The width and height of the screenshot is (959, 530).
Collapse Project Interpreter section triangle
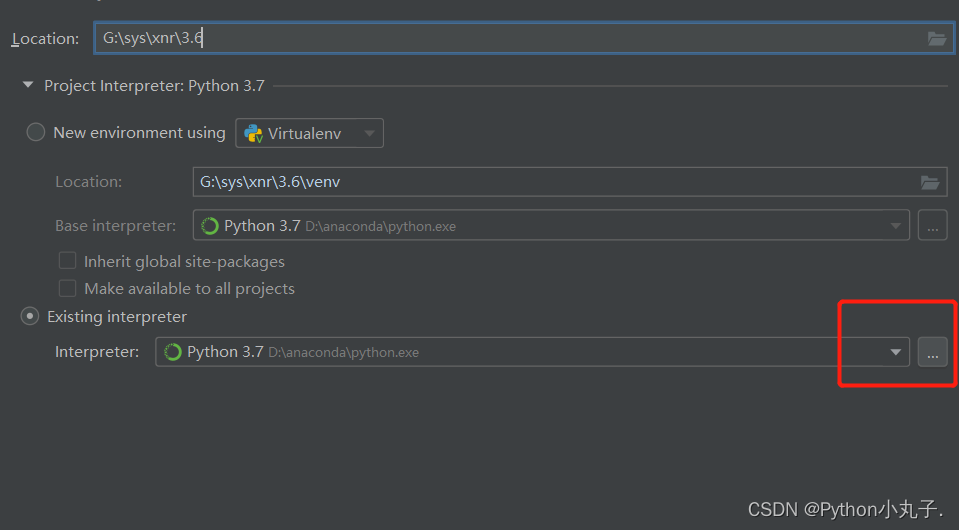coord(28,85)
